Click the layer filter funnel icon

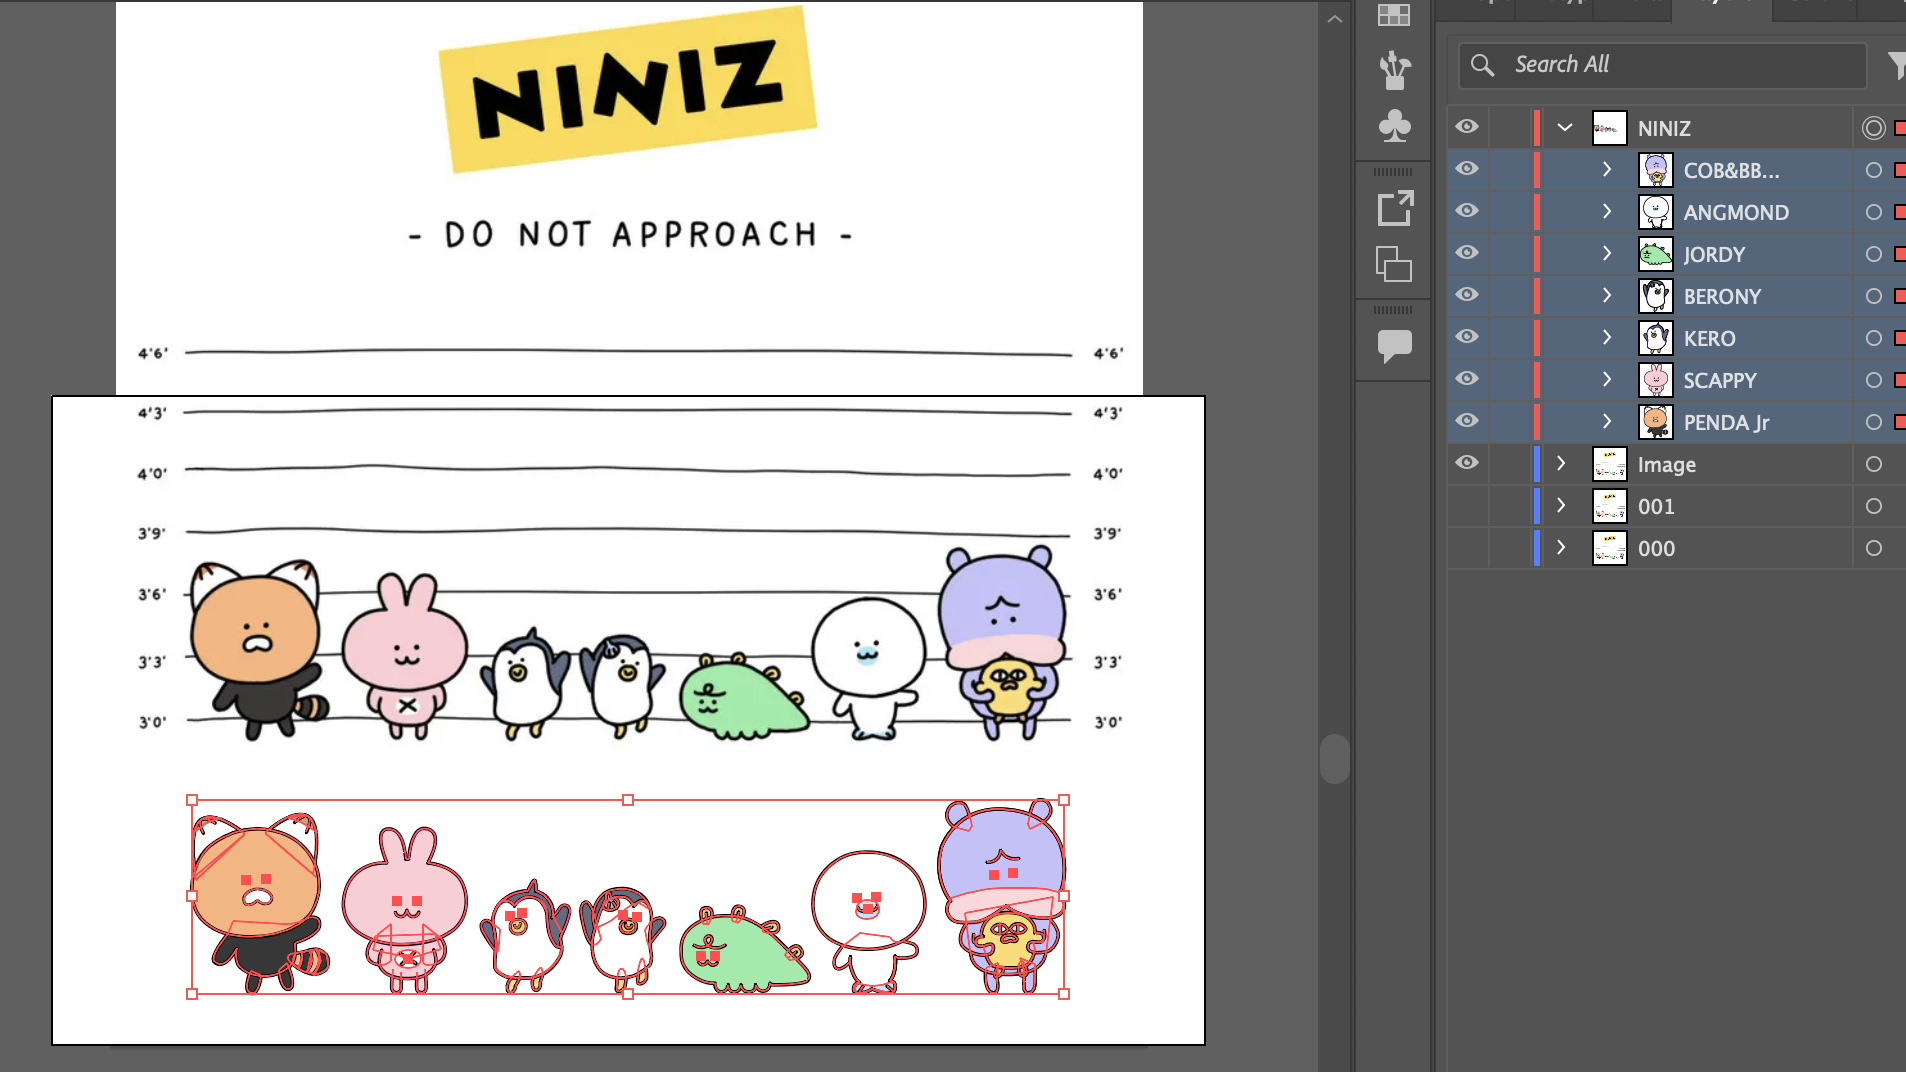1896,65
